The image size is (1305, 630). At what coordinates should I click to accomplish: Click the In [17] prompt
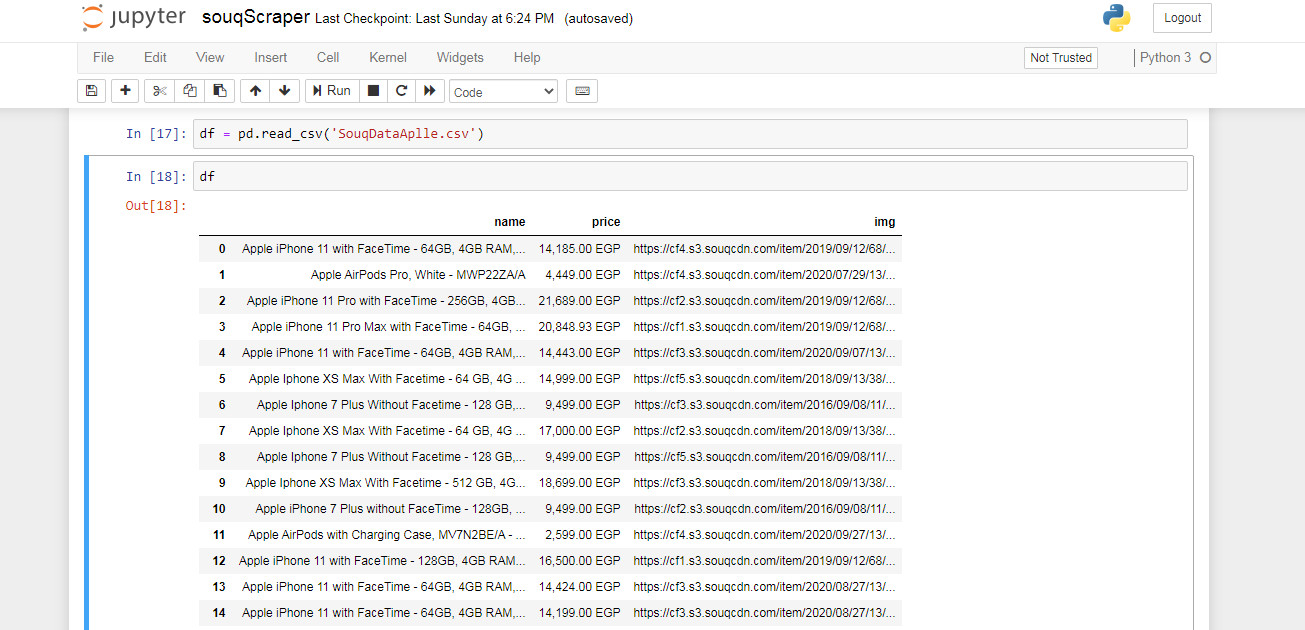coord(156,134)
